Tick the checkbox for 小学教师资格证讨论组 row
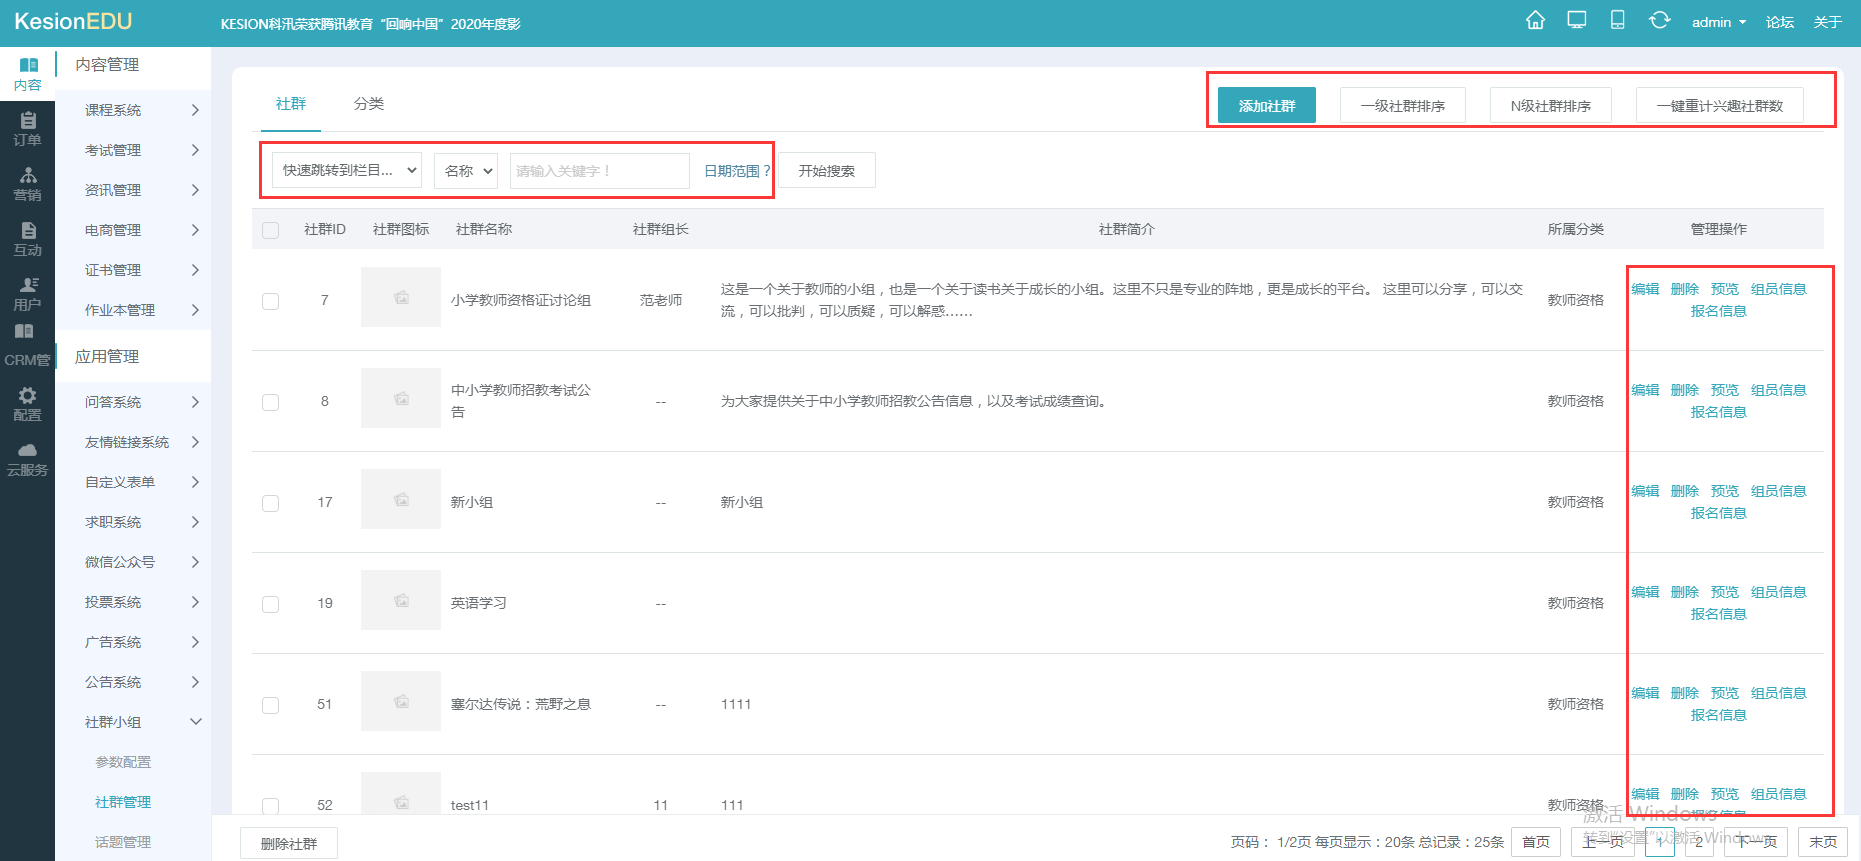This screenshot has width=1861, height=861. pyautogui.click(x=270, y=301)
